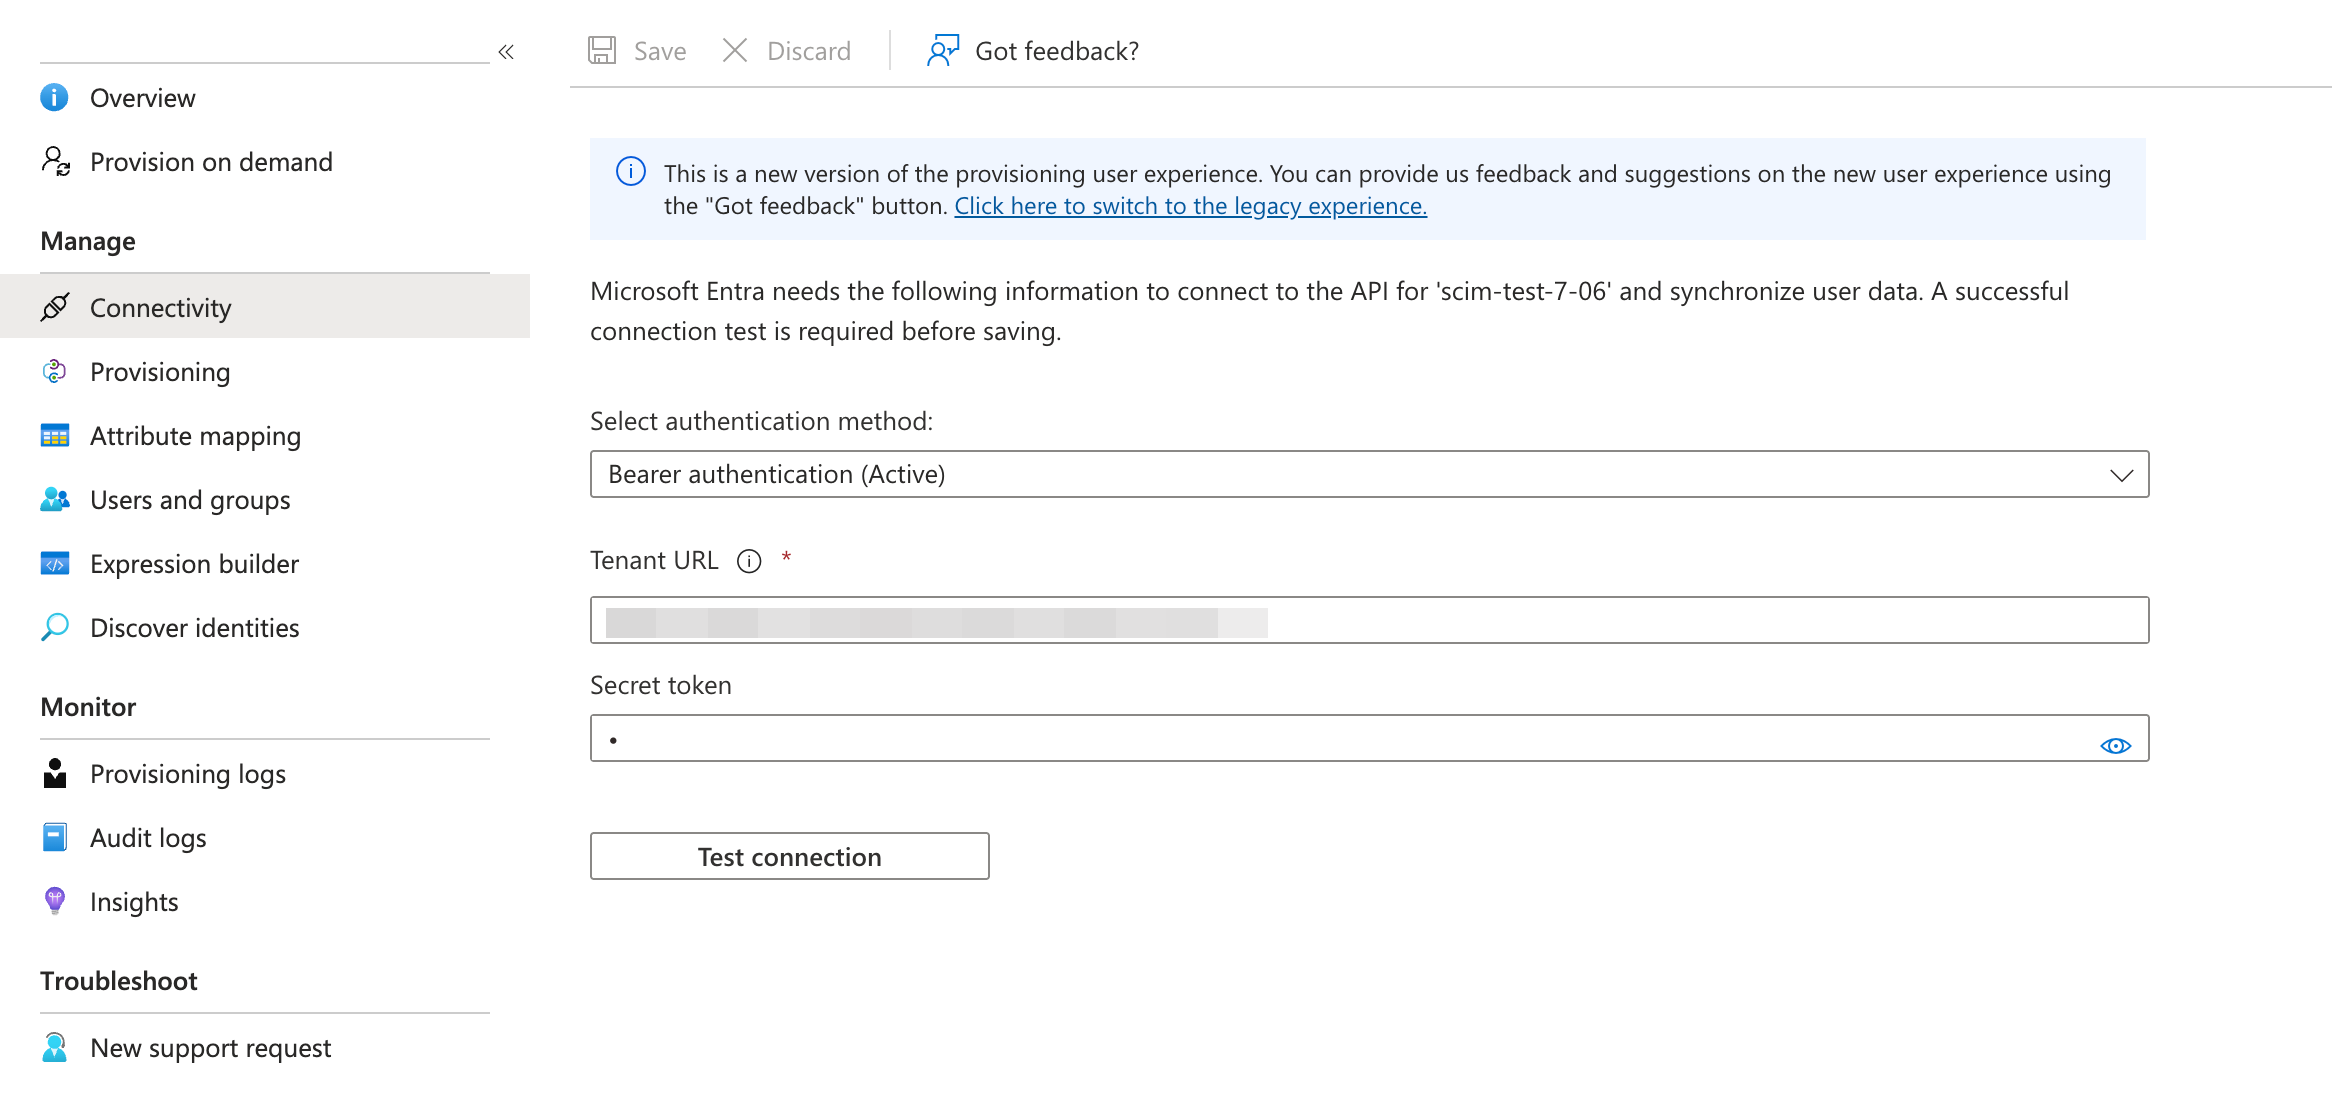Click the Discard label in toolbar
Image resolution: width=2332 pixels, height=1116 pixels.
tap(809, 51)
